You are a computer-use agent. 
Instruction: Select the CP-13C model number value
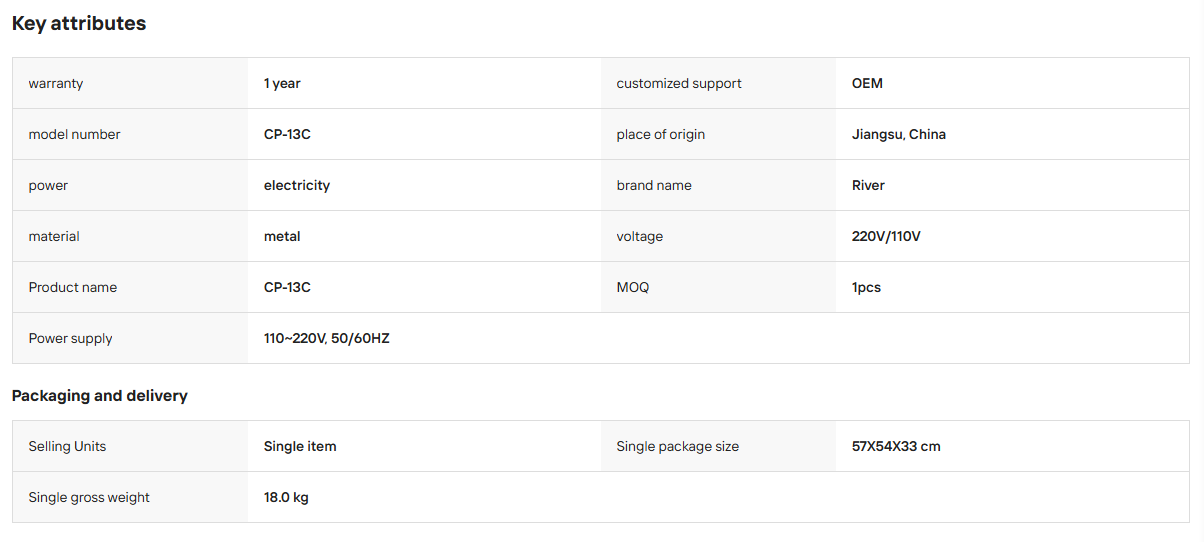[287, 135]
